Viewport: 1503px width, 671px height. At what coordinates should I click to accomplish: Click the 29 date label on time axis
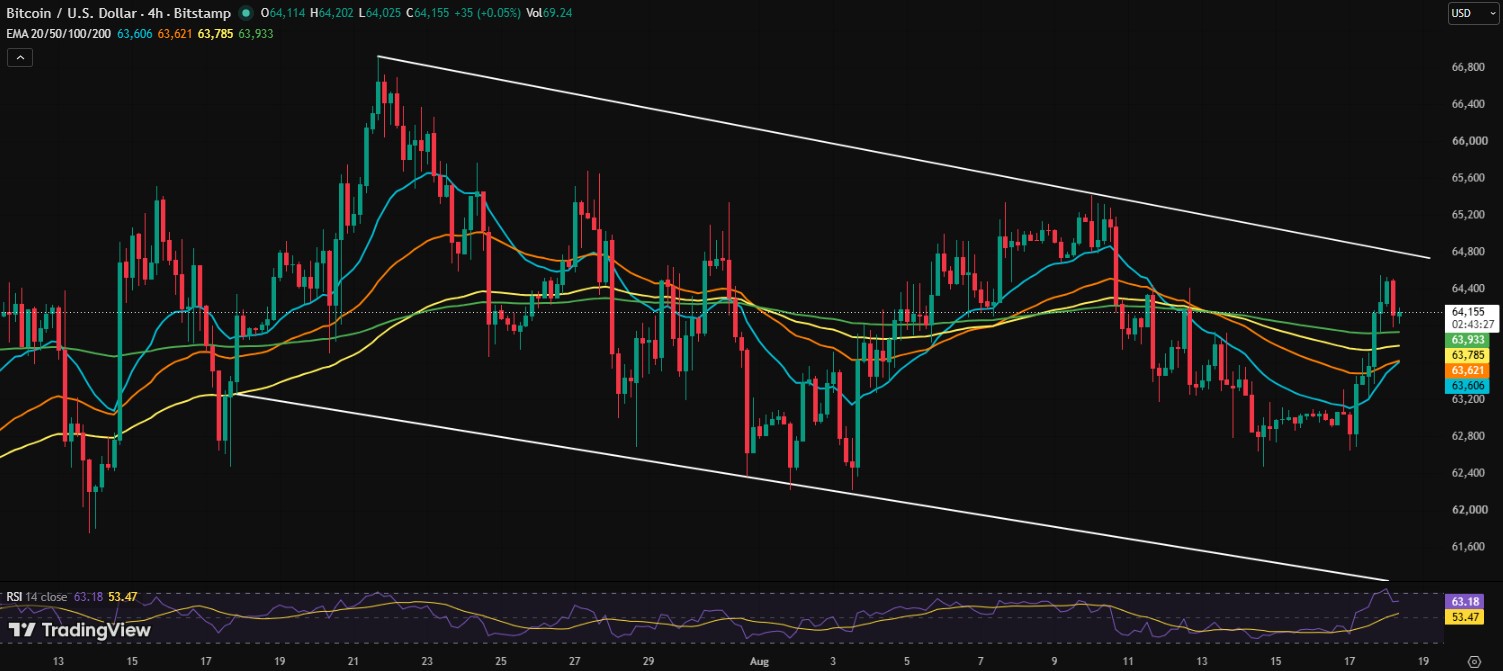click(x=648, y=661)
